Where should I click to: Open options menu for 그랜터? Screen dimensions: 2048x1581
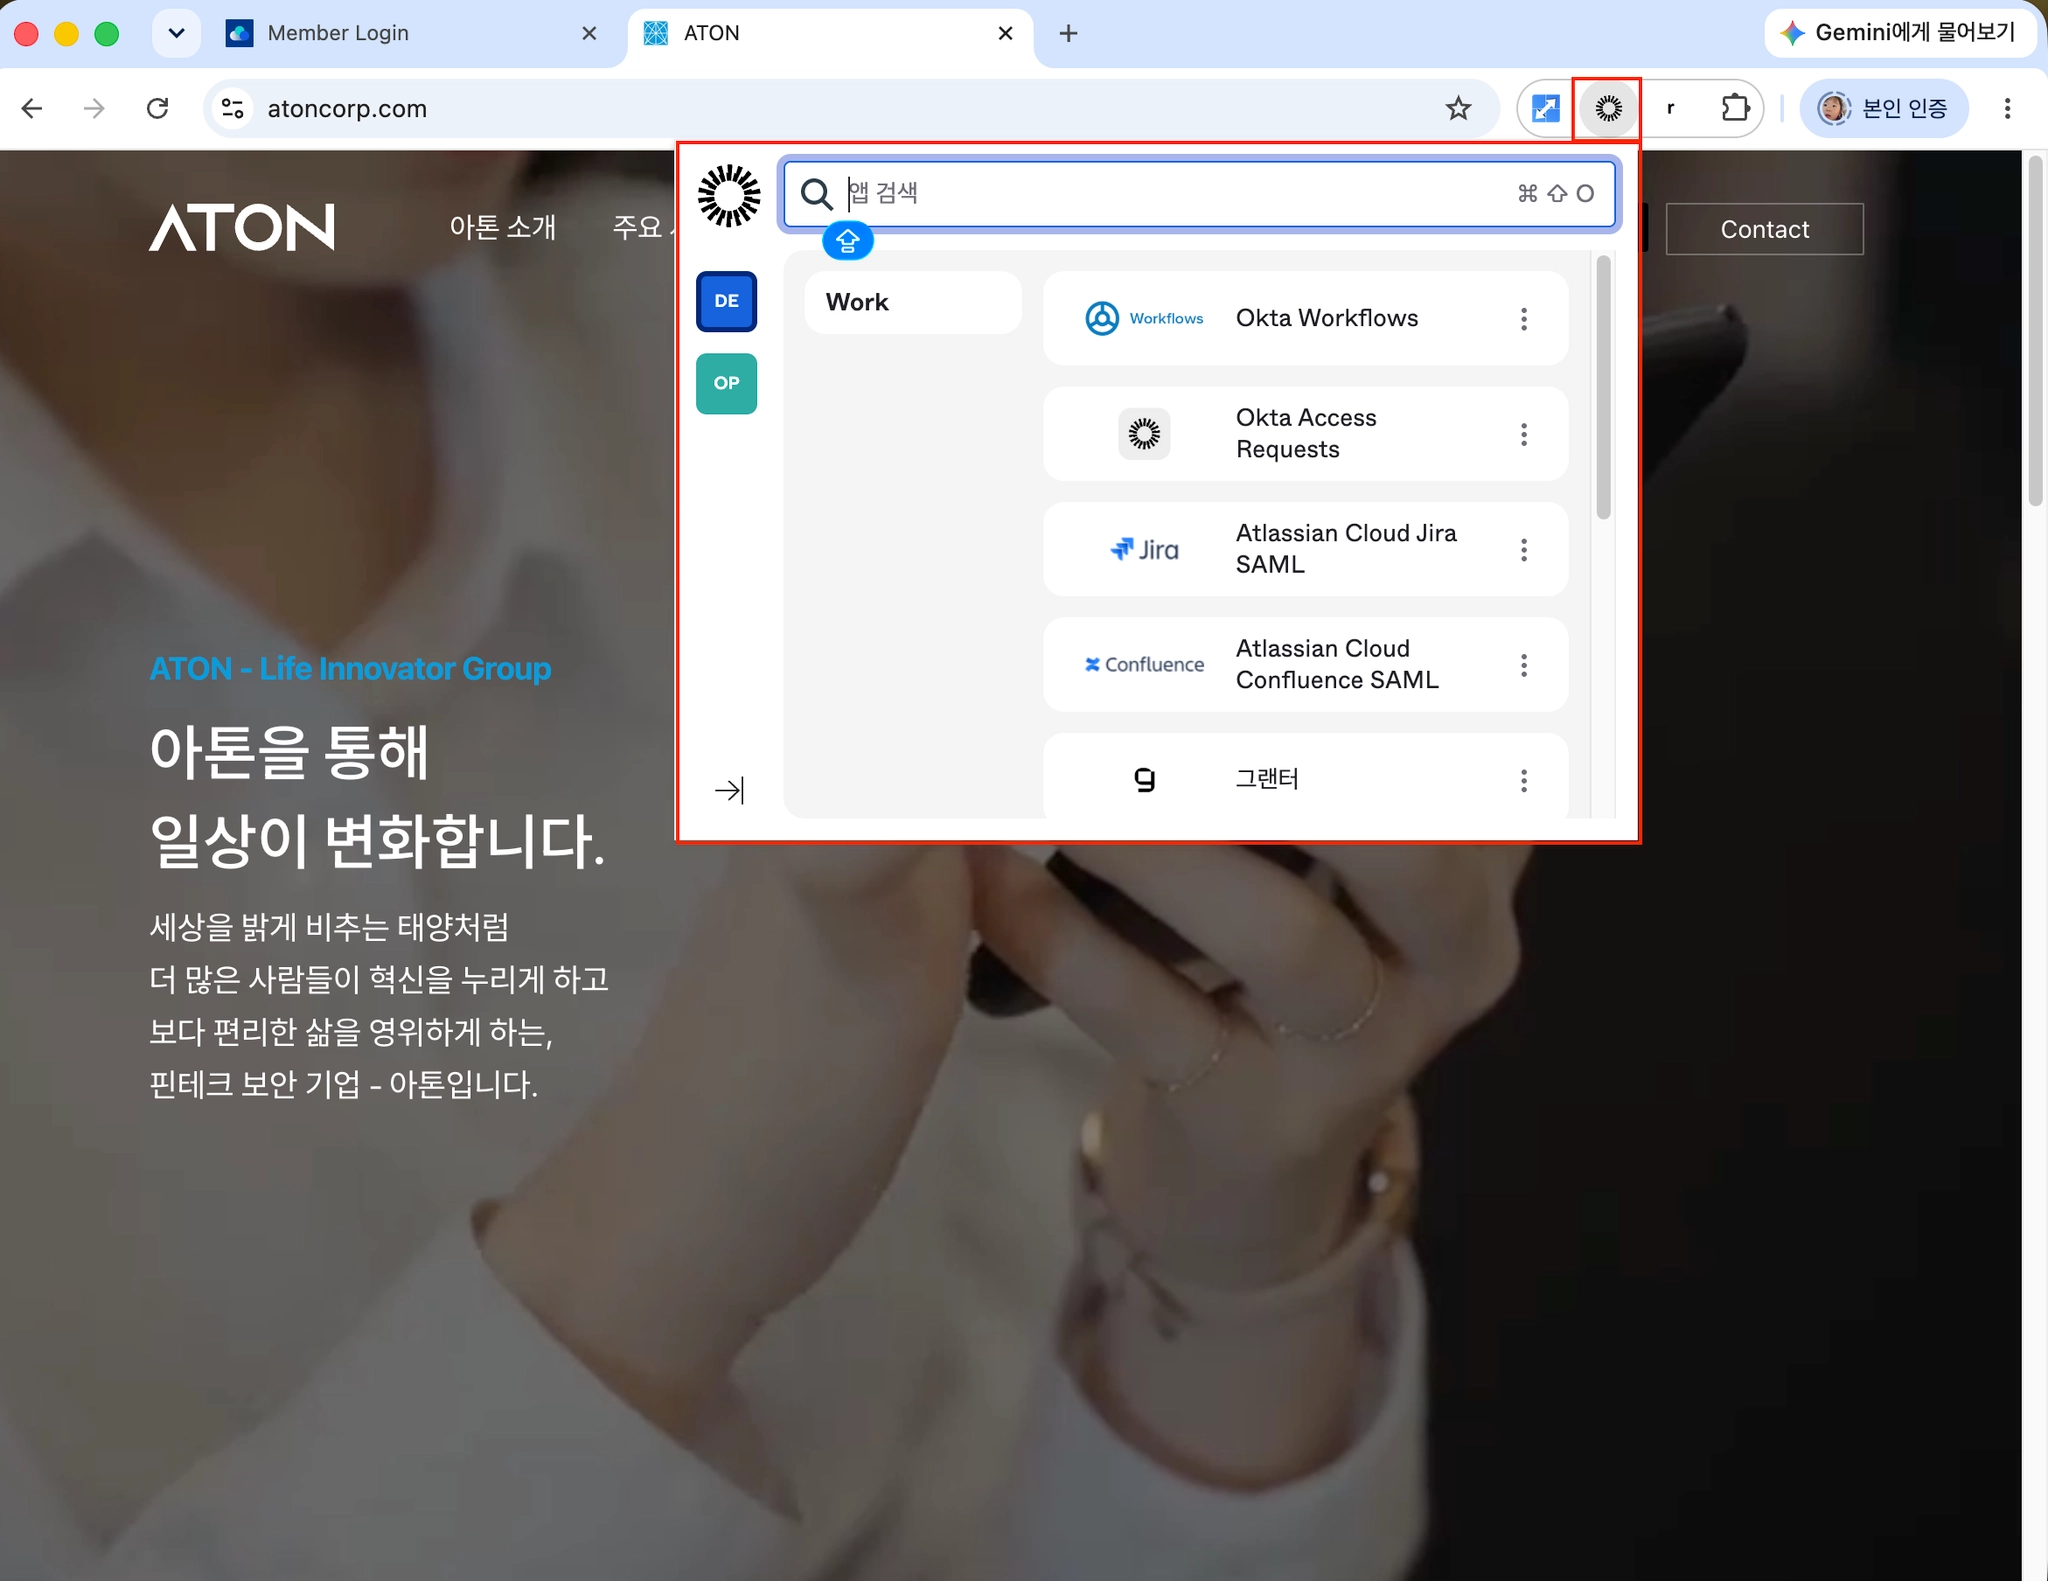pos(1524,780)
